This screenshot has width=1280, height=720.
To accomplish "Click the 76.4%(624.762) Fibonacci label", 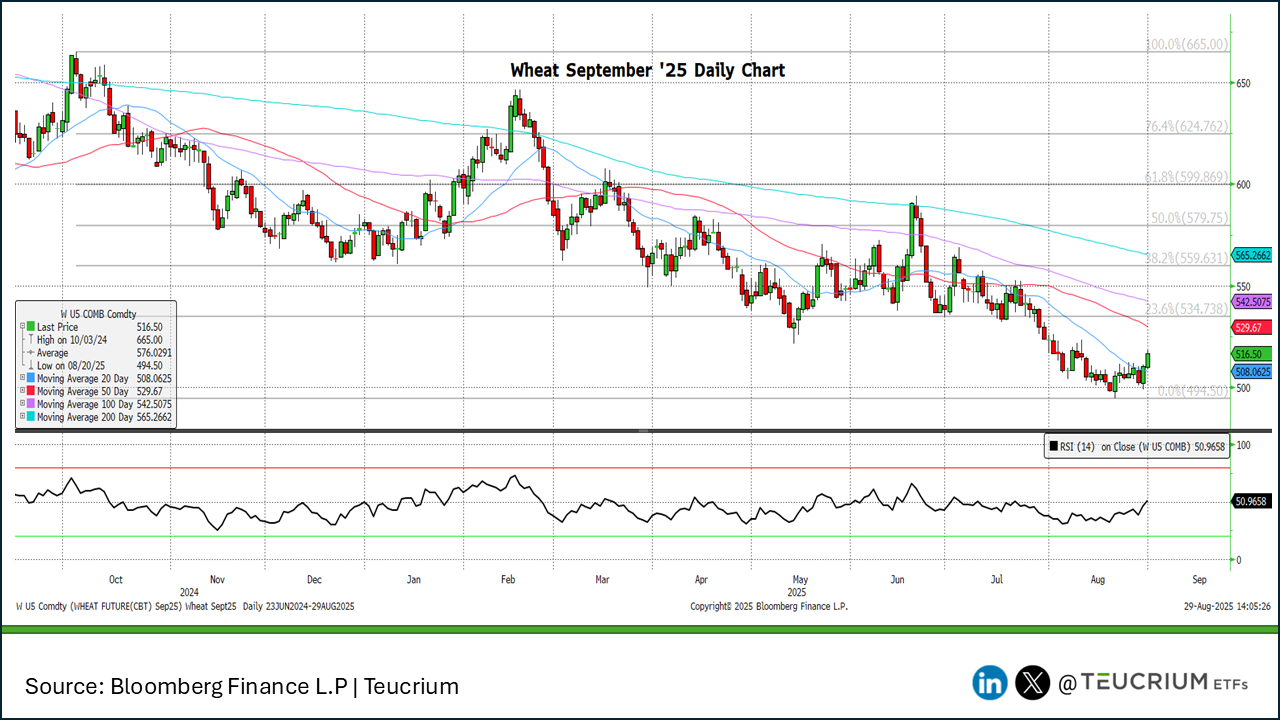I will [x=1186, y=127].
